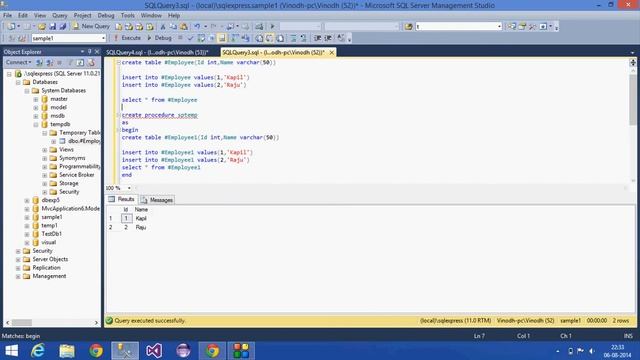Click the Cut scissors icon
This screenshot has width=640, height=360.
pyautogui.click(x=163, y=26)
